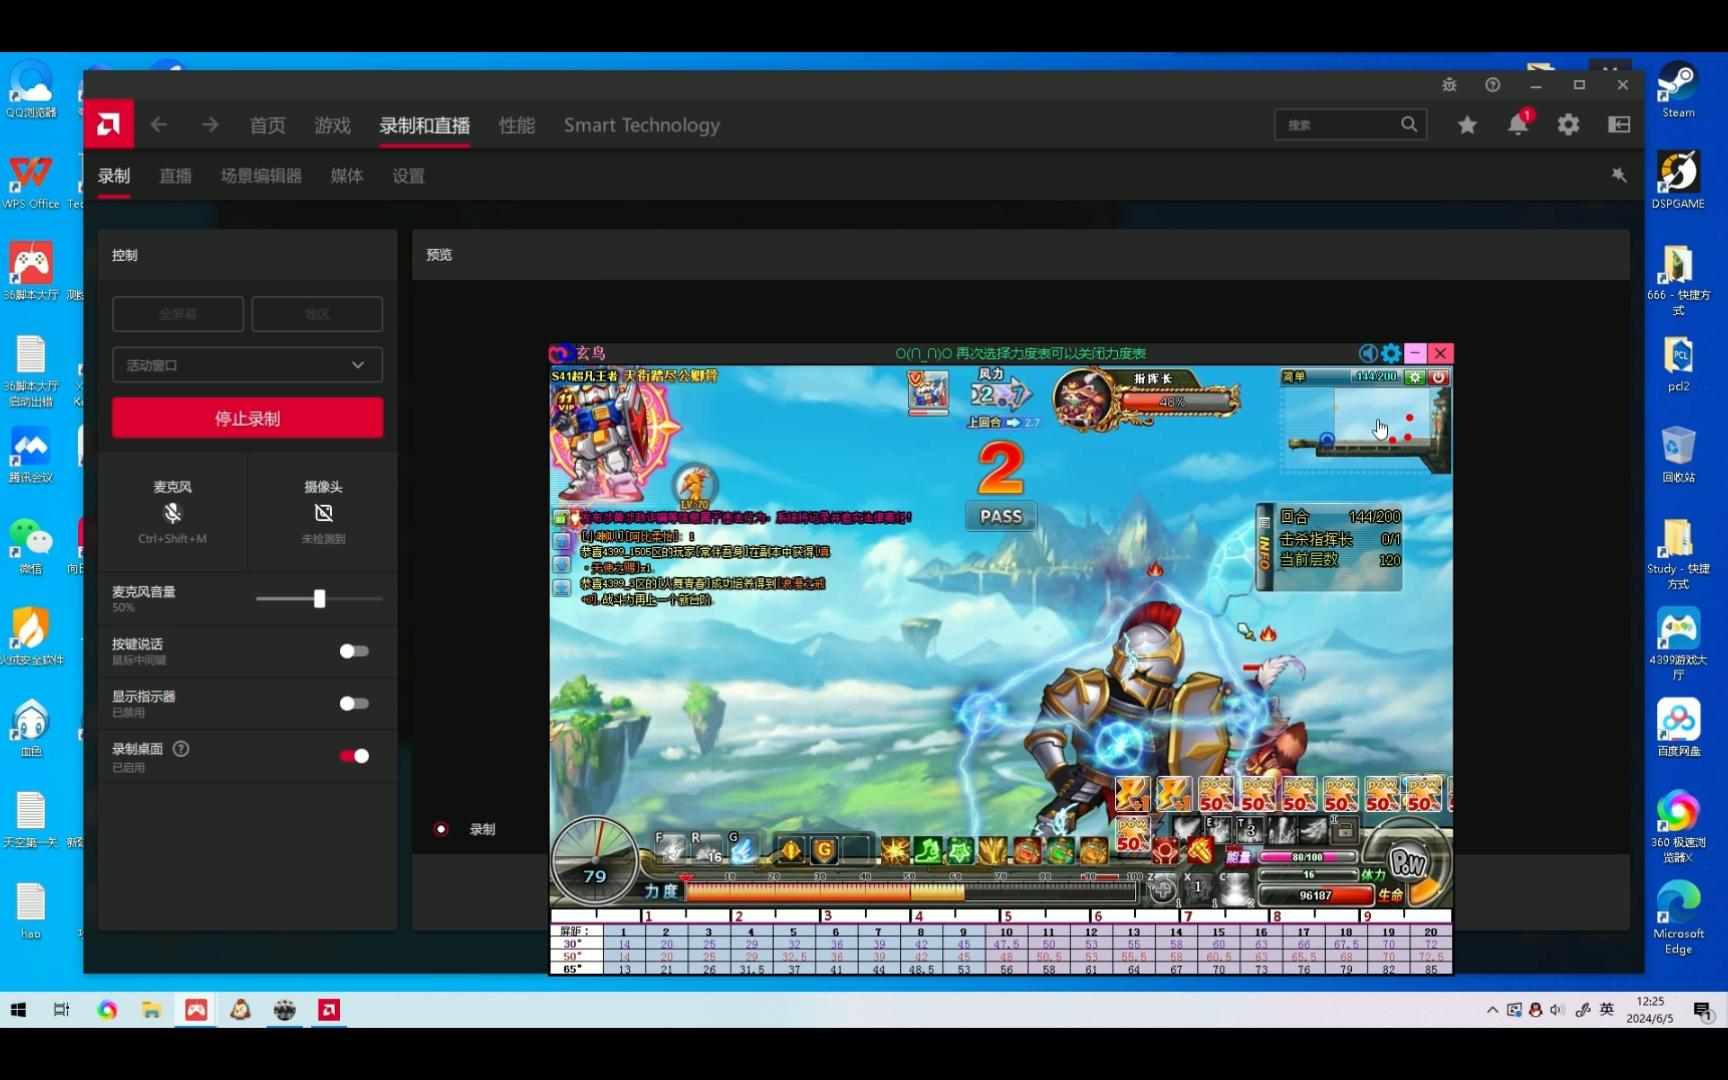Go forward with the right arrow
This screenshot has width=1728, height=1080.
point(210,125)
